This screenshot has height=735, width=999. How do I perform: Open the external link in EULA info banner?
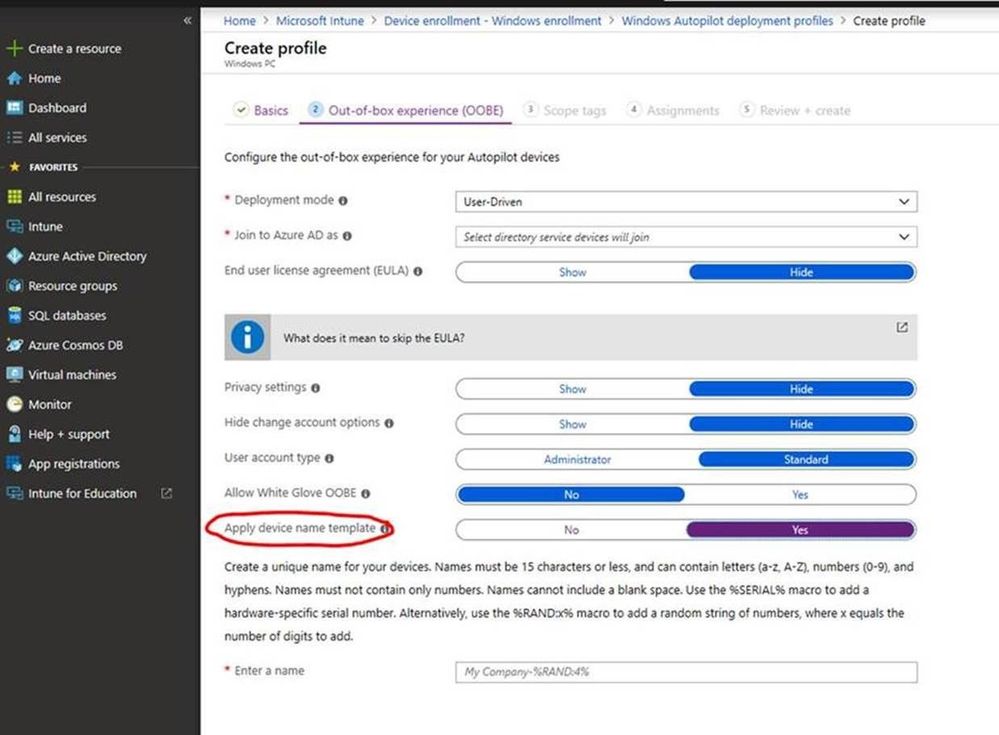[902, 327]
